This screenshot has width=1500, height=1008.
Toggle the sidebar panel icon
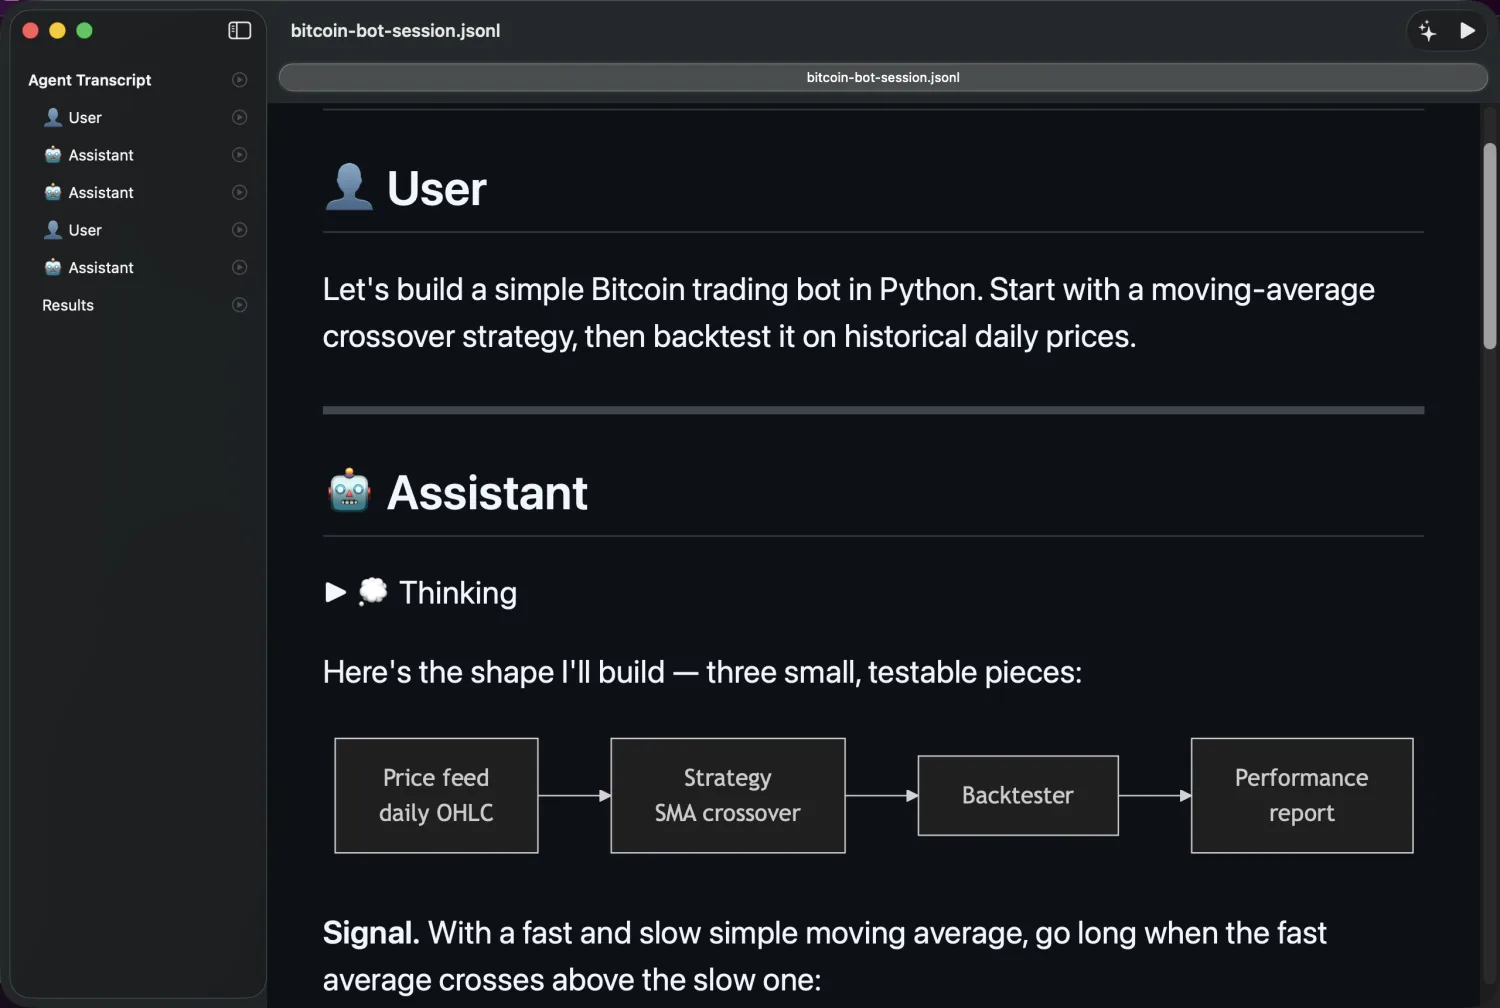pos(239,31)
